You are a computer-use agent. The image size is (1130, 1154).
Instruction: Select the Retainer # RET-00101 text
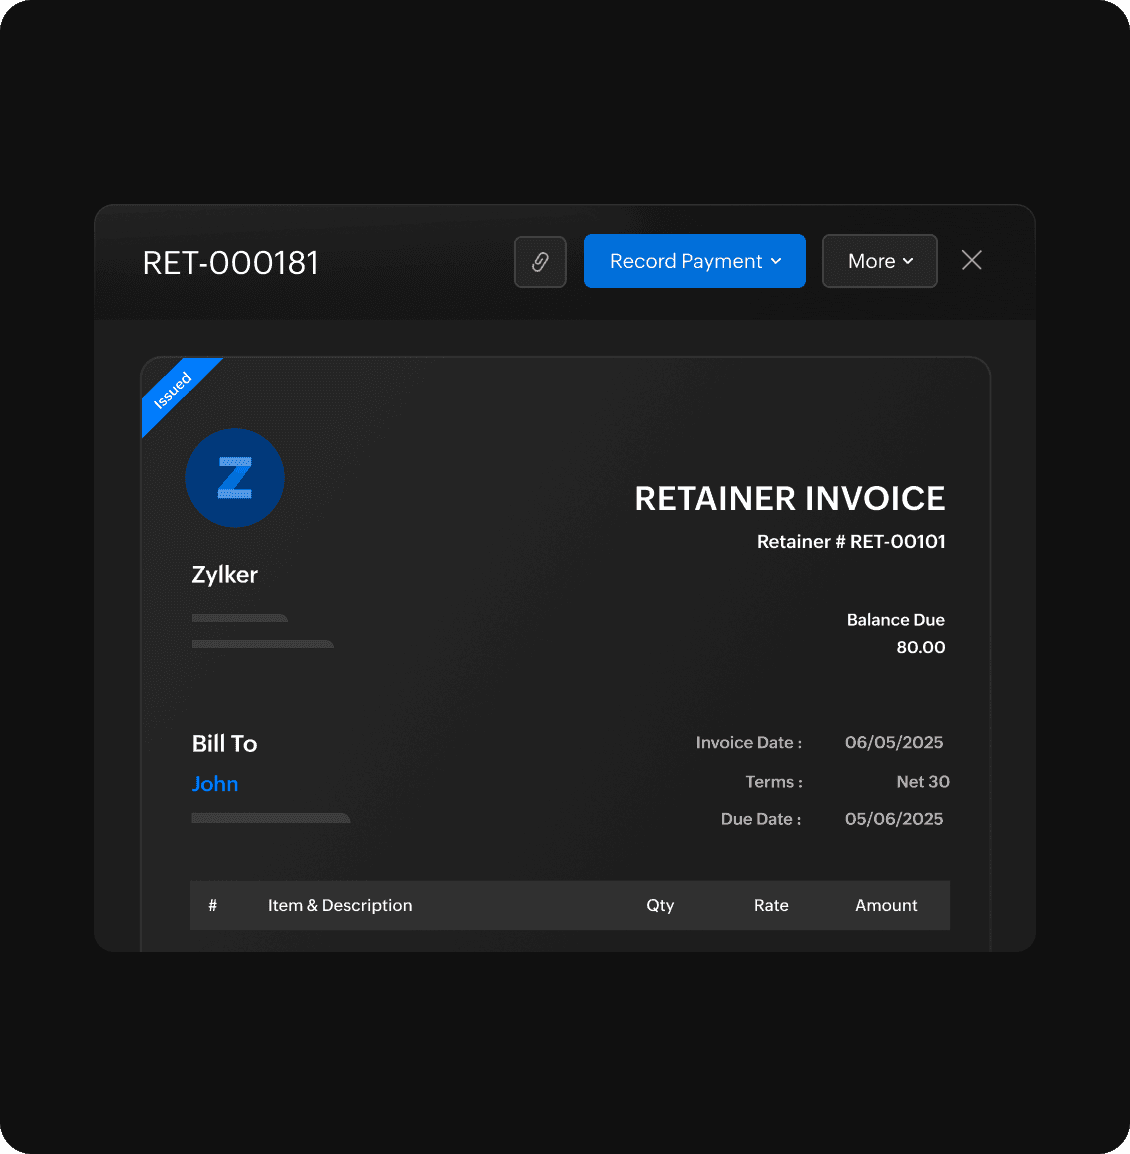(851, 542)
